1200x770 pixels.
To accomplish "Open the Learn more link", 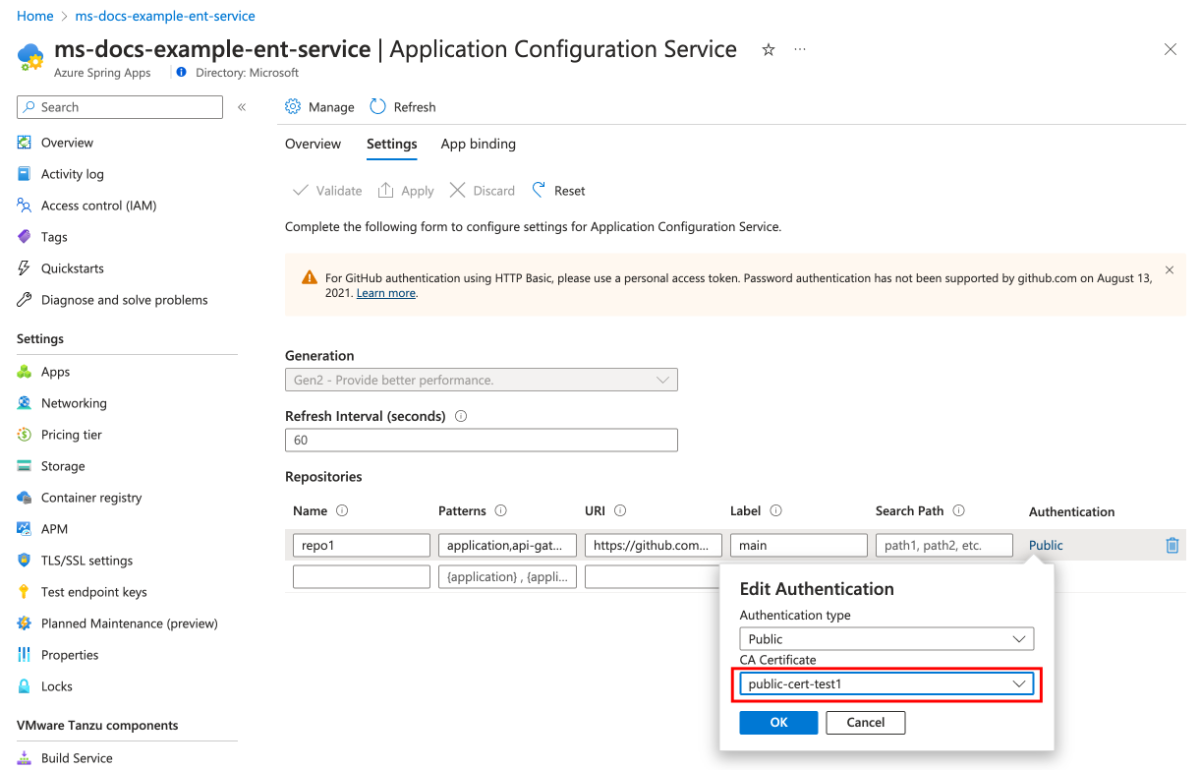I will coord(386,293).
